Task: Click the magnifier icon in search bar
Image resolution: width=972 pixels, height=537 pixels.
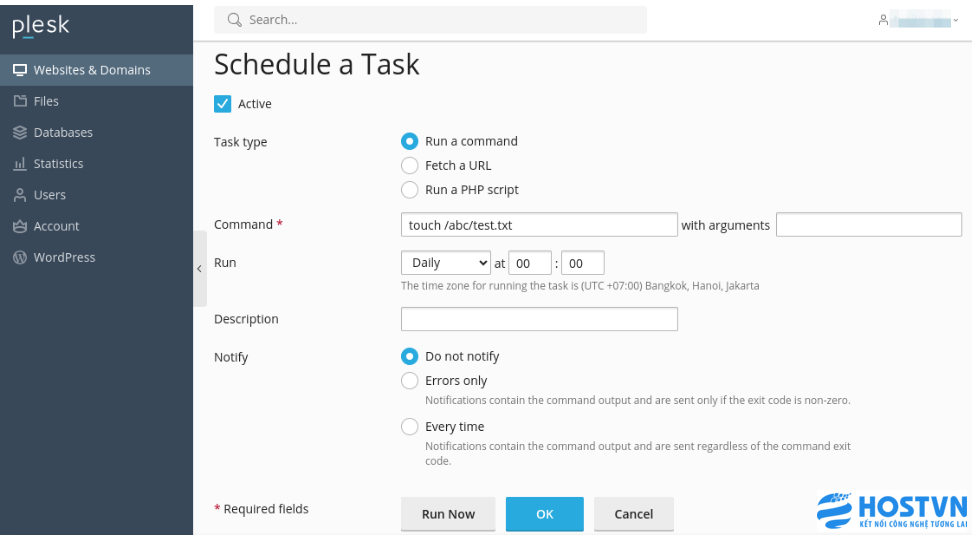Action: coord(234,20)
